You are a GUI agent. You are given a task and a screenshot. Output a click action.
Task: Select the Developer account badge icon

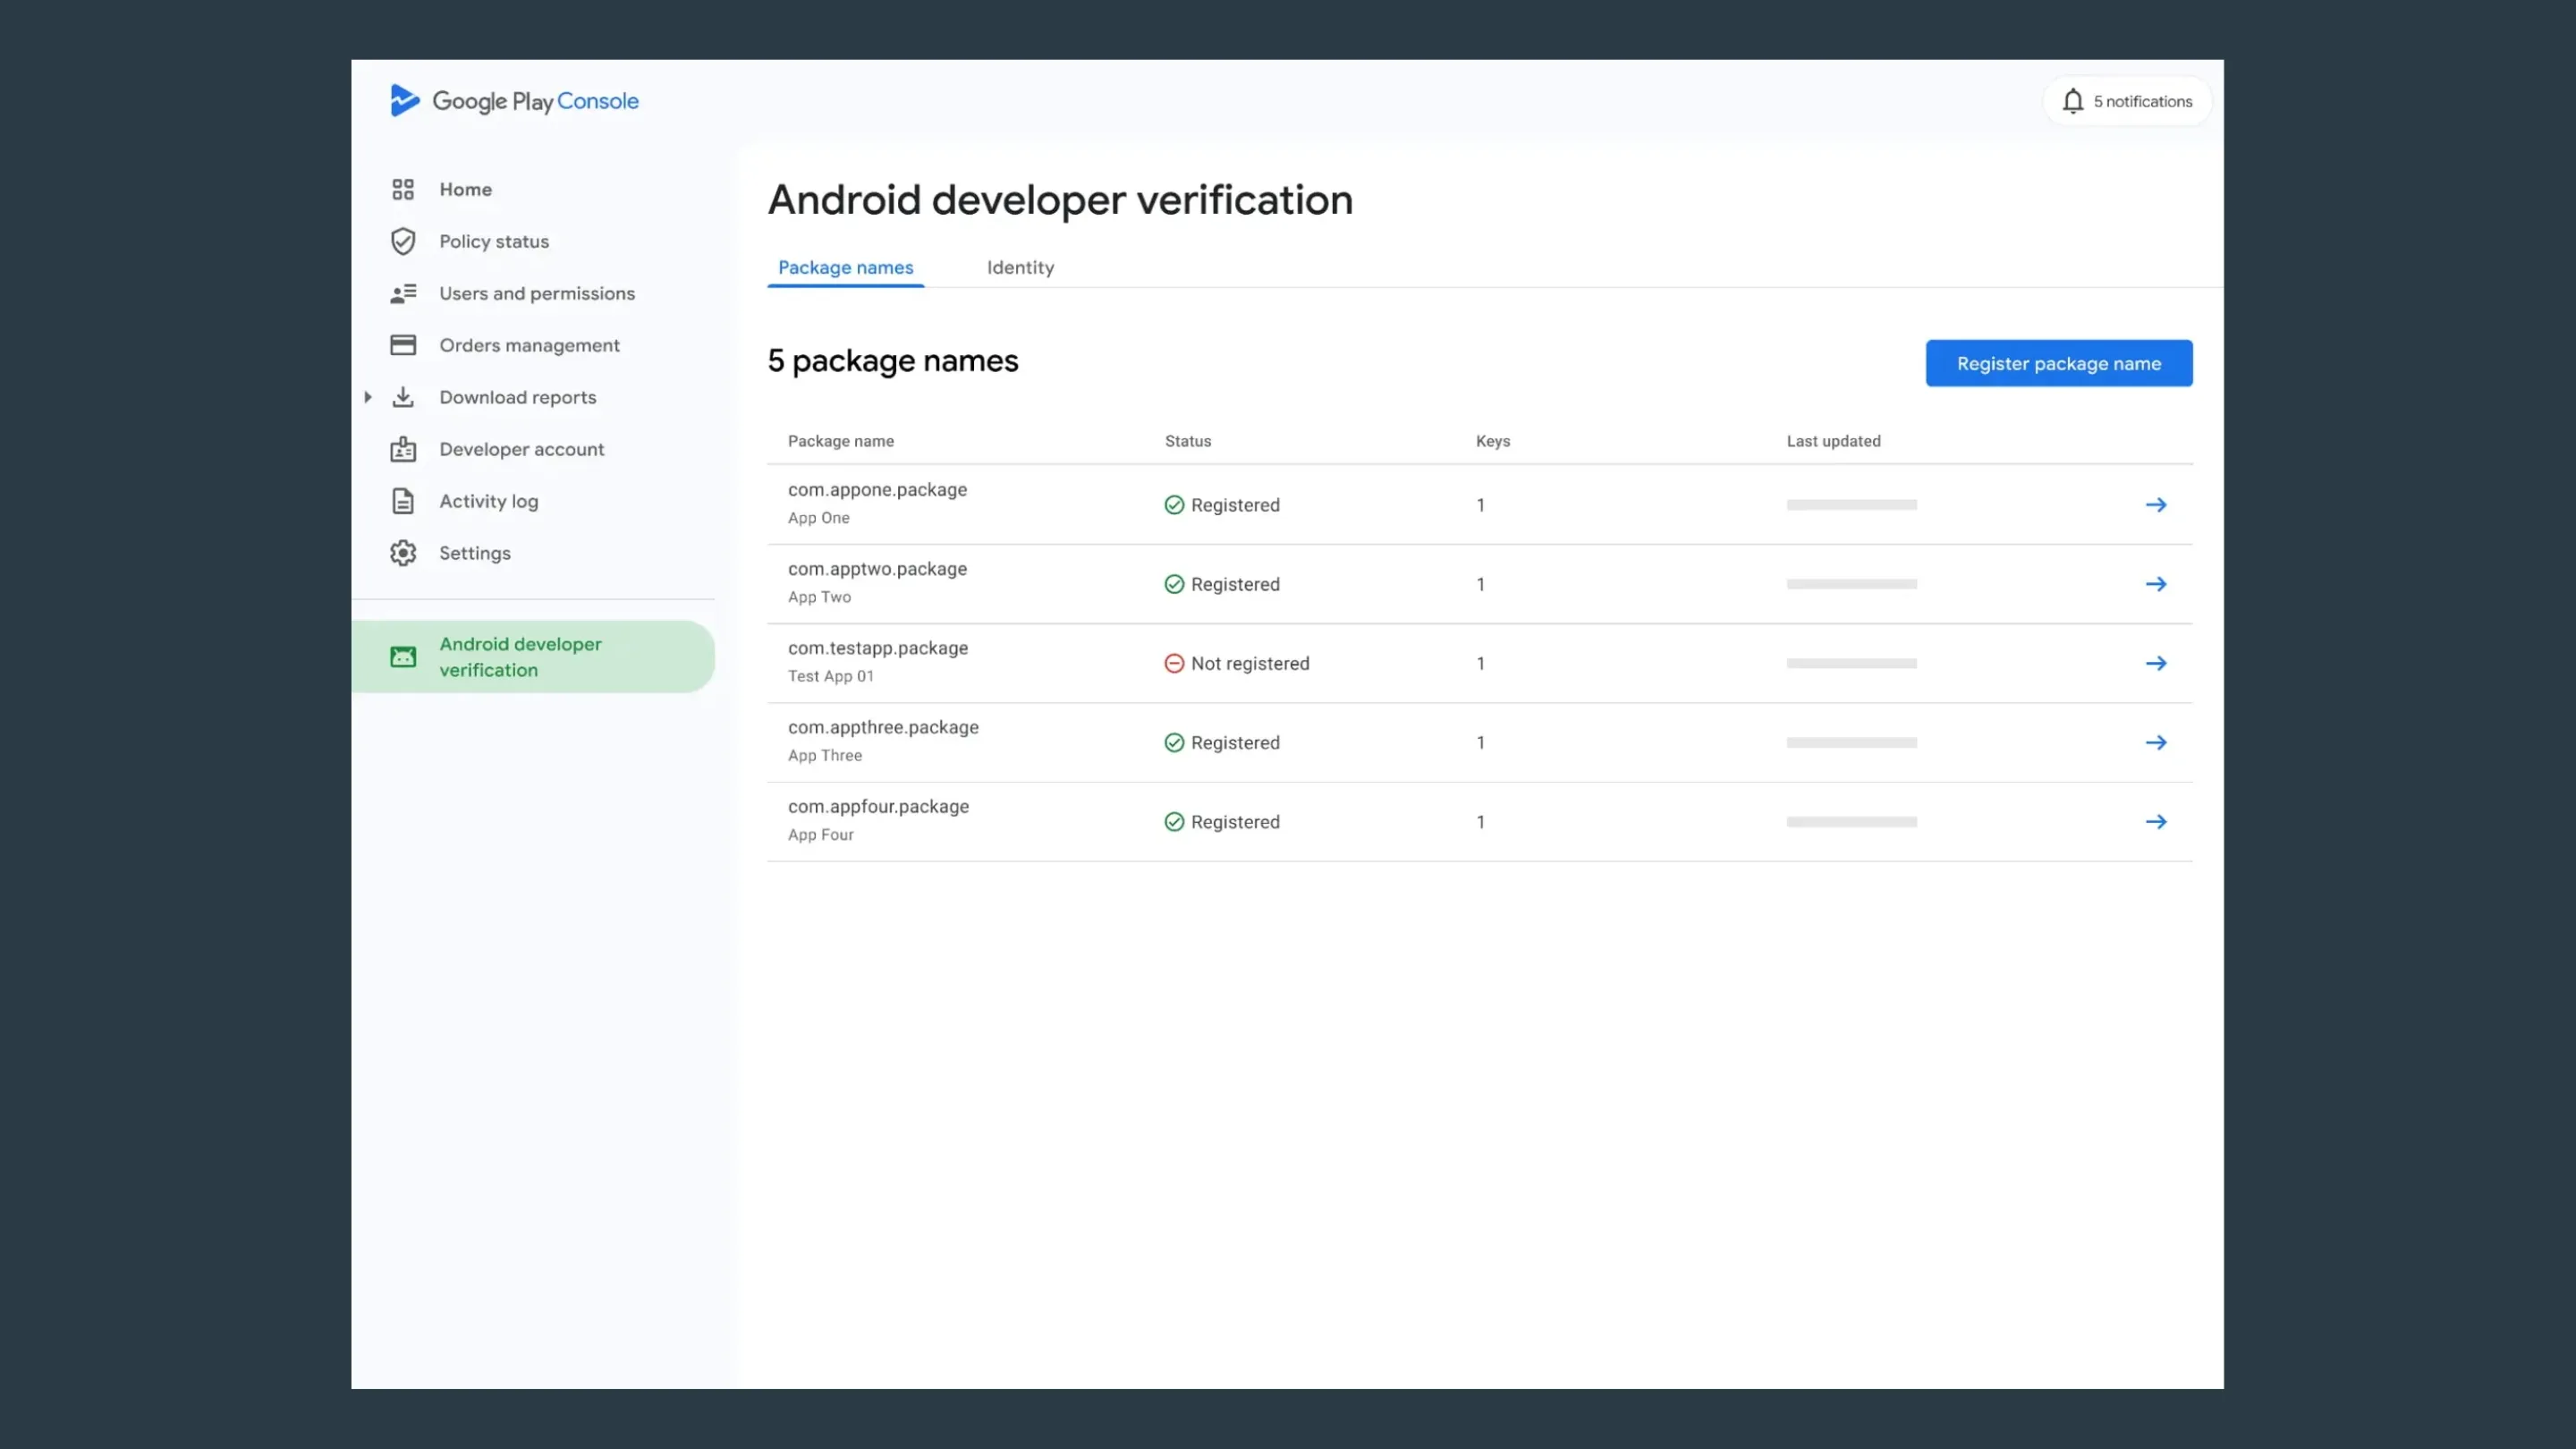click(x=403, y=449)
